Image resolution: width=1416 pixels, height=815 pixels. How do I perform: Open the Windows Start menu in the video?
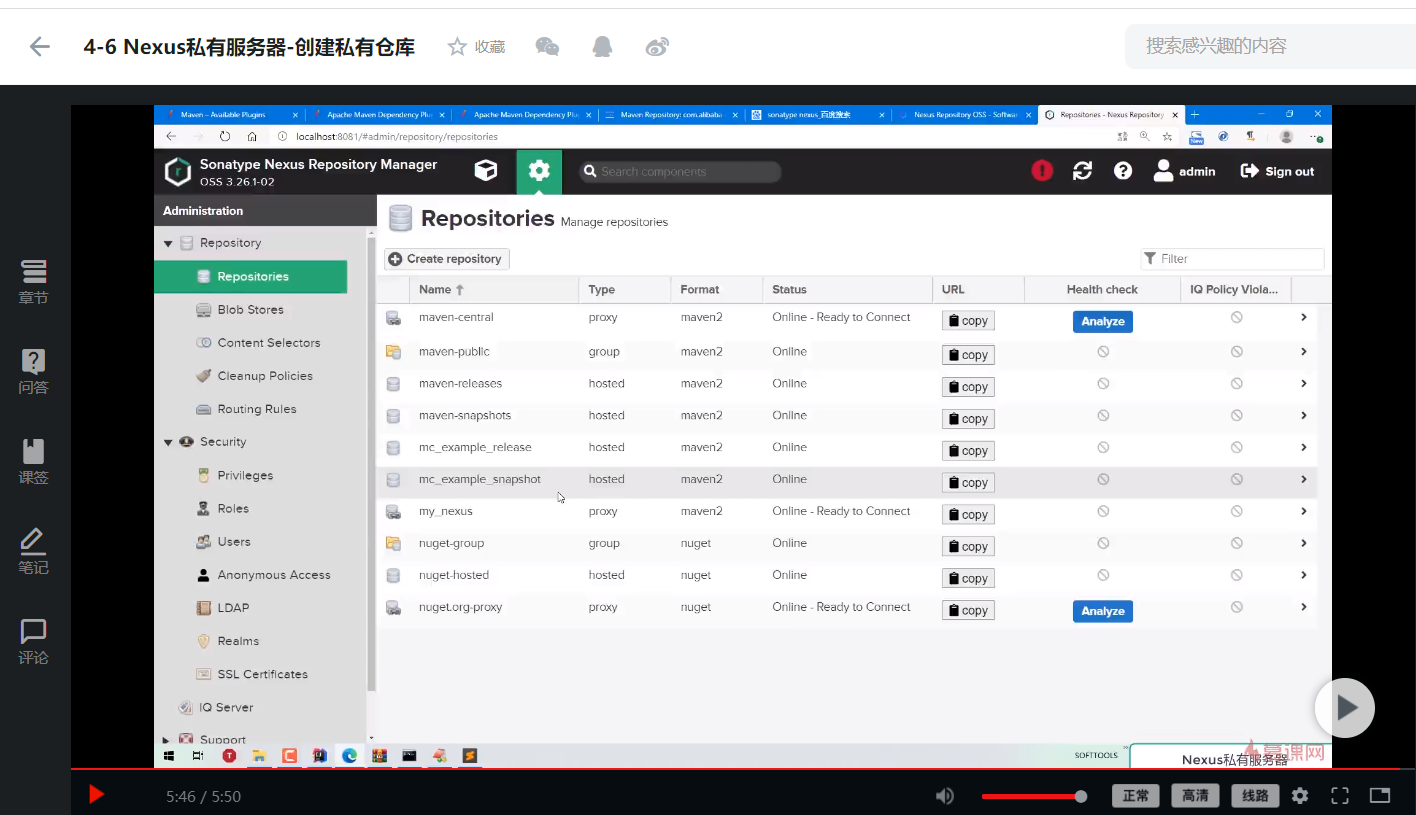tap(169, 756)
